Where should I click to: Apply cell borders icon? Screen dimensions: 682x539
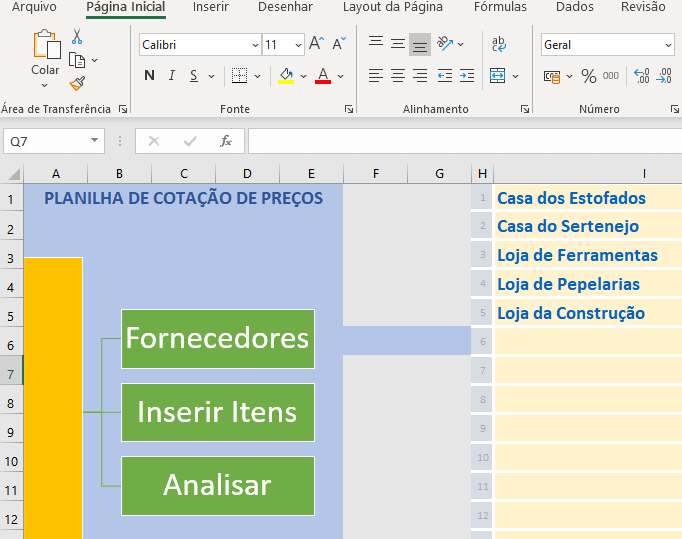tap(239, 76)
